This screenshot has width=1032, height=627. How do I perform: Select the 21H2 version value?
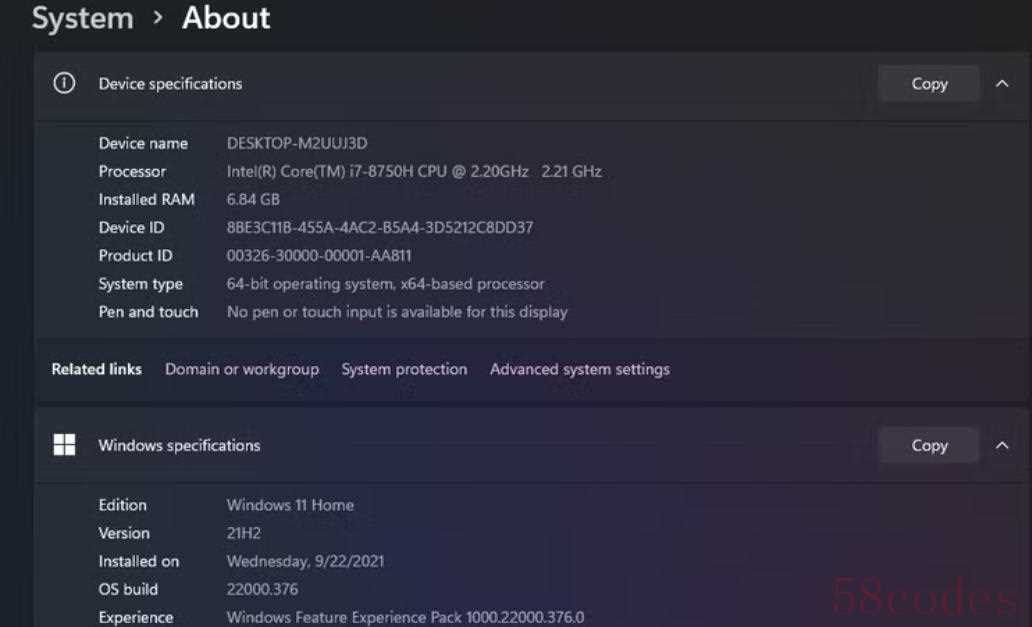[244, 534]
